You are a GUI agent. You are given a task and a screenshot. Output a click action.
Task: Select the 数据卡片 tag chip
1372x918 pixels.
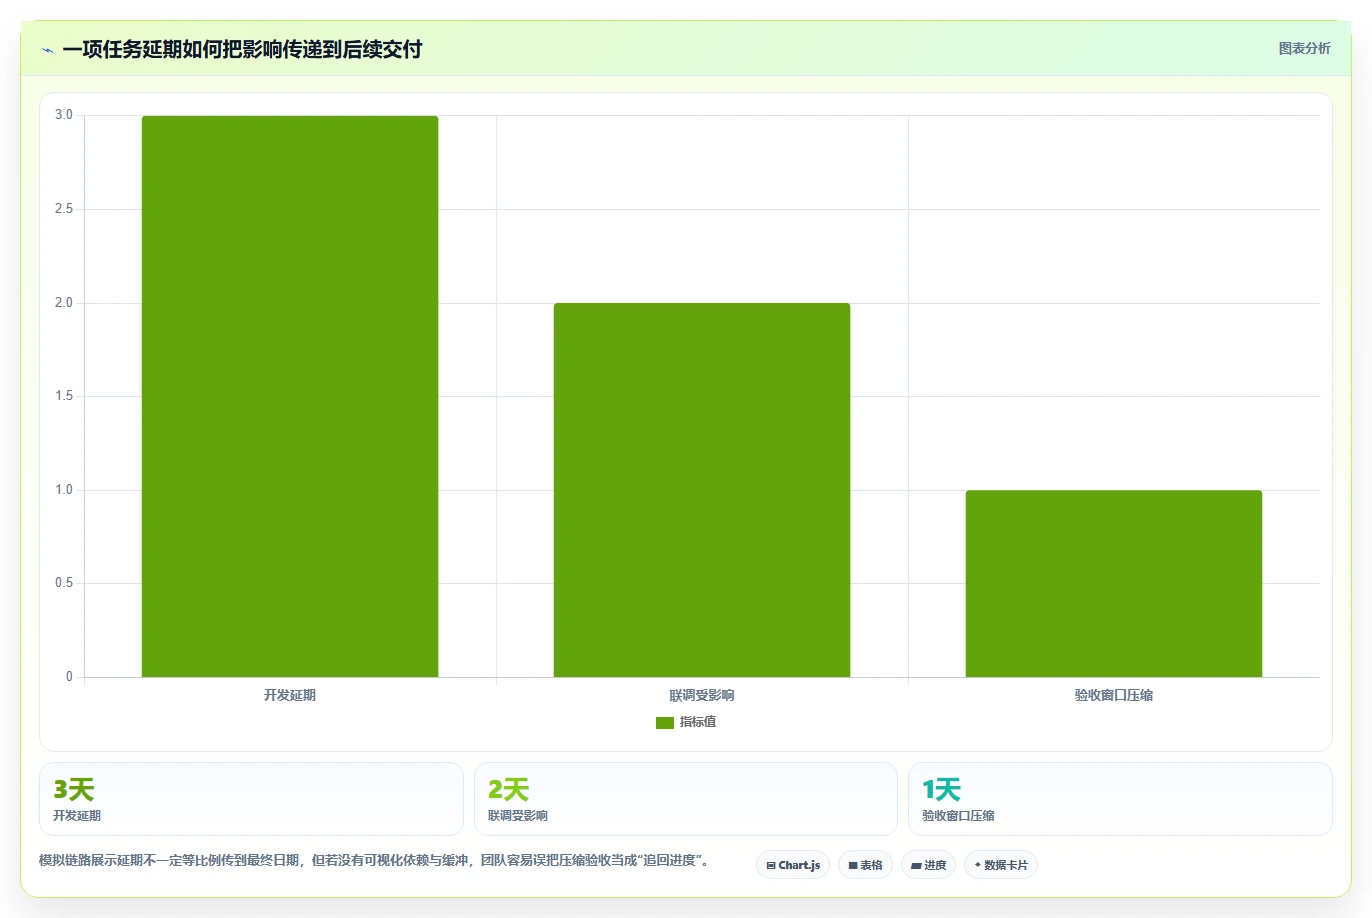pyautogui.click(x=1001, y=865)
